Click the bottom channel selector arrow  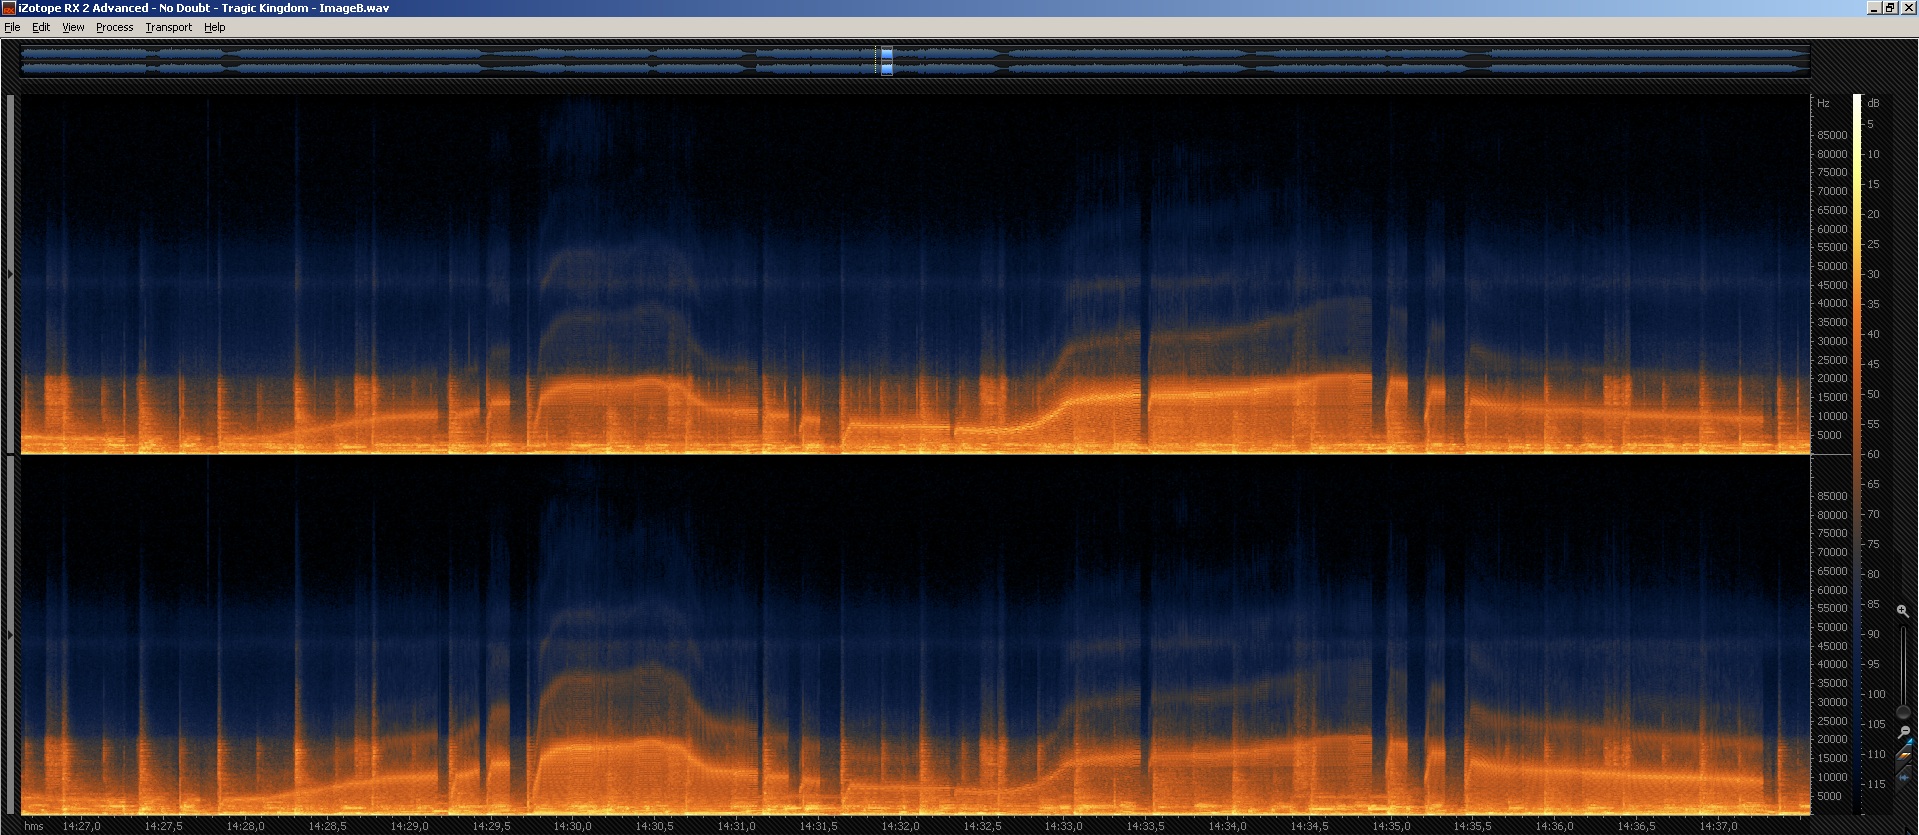click(x=11, y=635)
